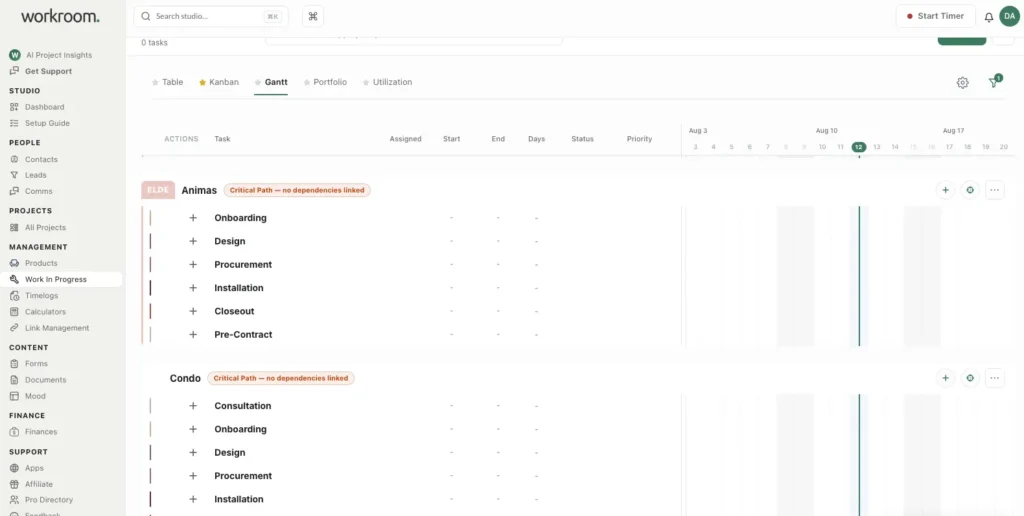Open the filter with badge

[x=994, y=82]
